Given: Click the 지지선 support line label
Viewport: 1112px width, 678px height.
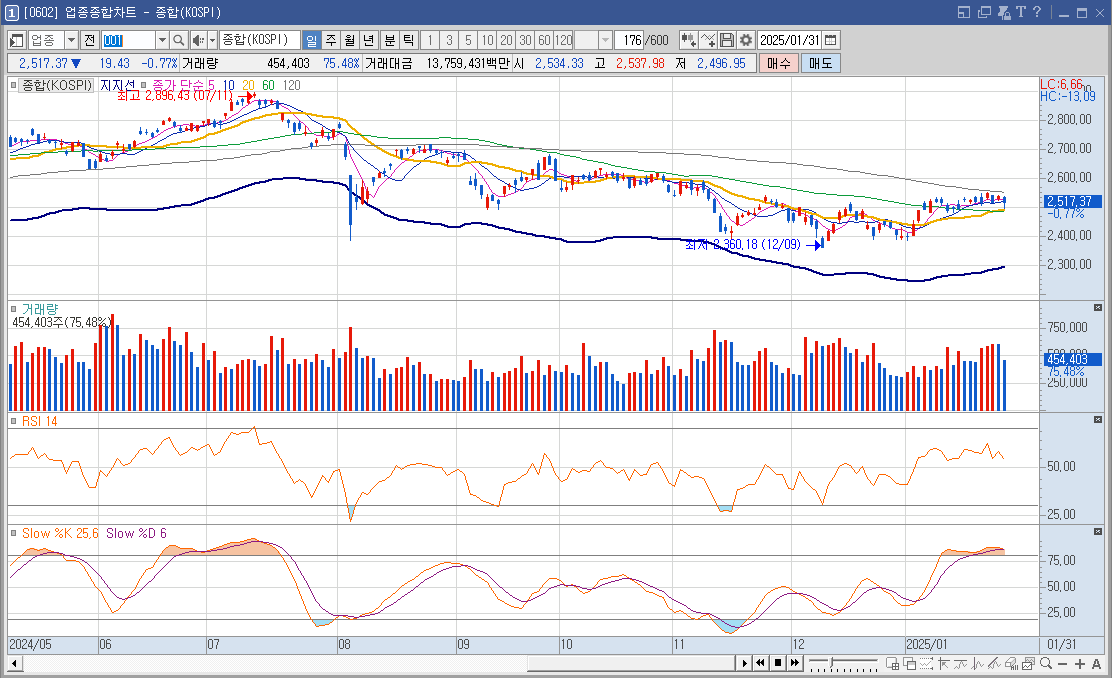Looking at the screenshot, I should tap(117, 85).
